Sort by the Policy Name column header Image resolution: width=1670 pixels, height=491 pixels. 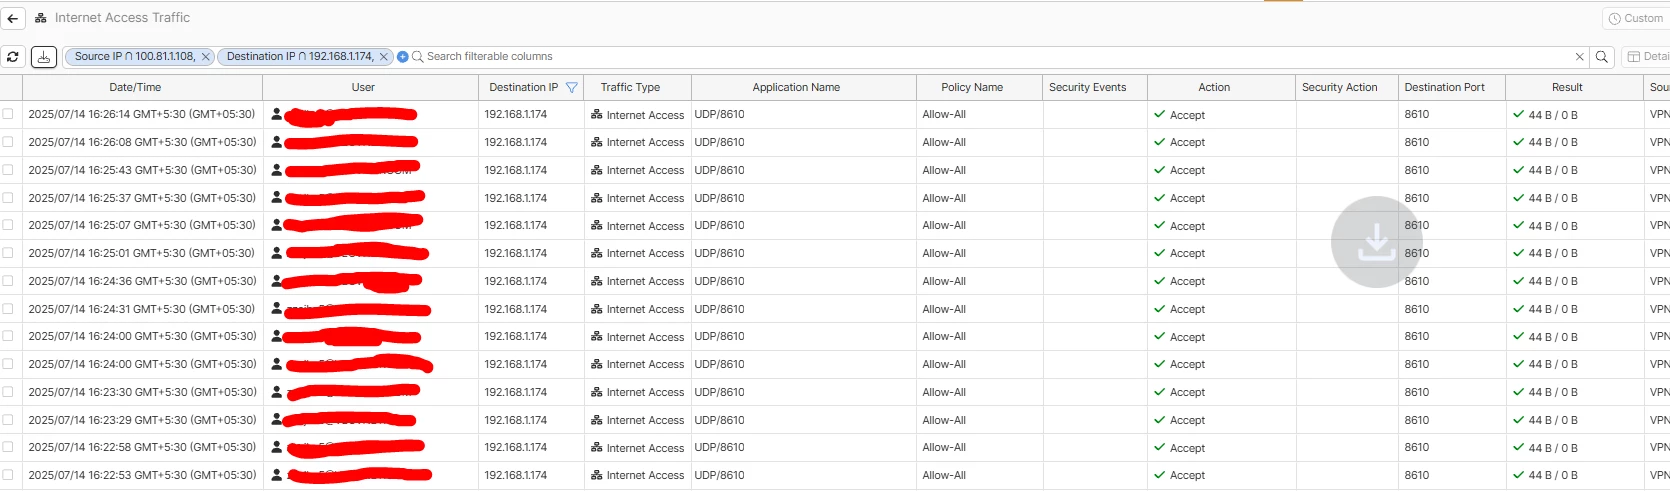pyautogui.click(x=972, y=88)
